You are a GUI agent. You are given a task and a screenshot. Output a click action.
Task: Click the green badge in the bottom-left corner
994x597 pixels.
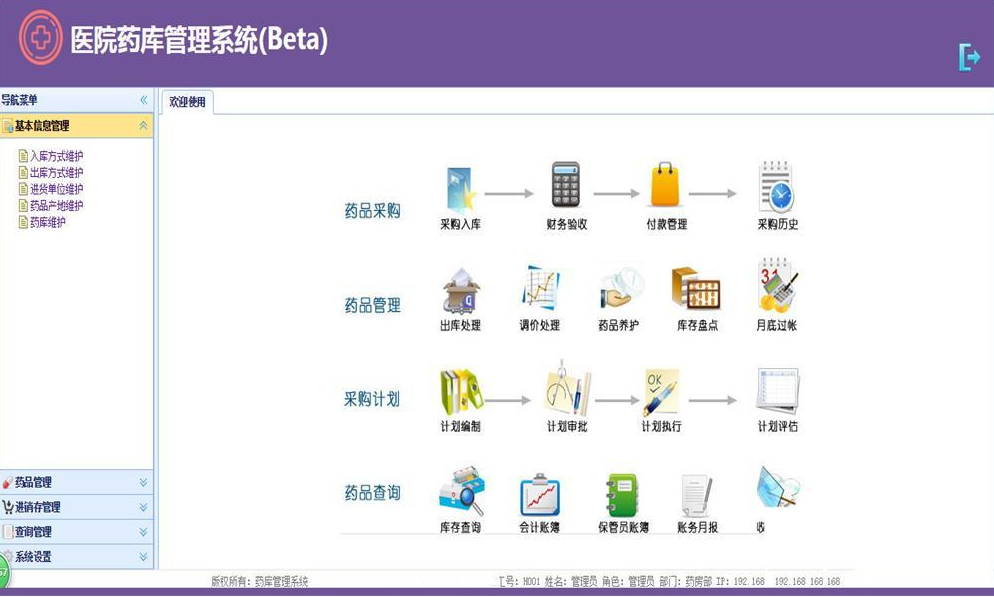(4, 572)
